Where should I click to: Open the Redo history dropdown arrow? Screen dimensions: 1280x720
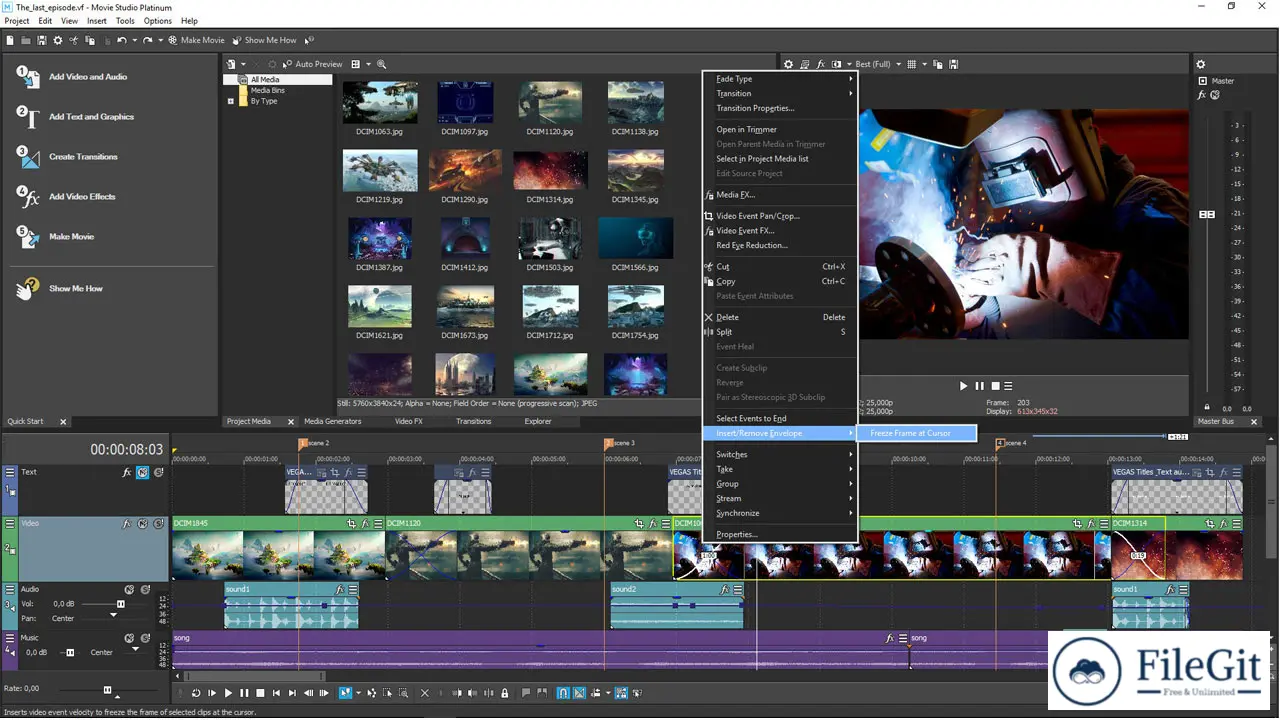tap(161, 40)
